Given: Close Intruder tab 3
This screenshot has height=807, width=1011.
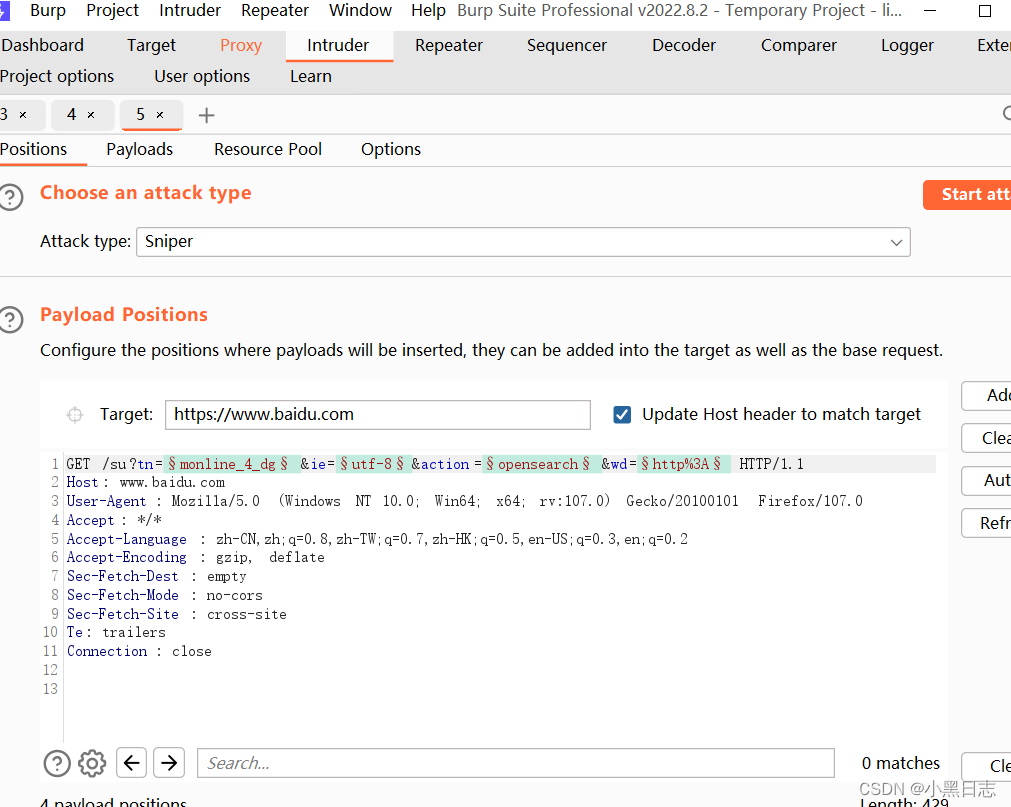Looking at the screenshot, I should pyautogui.click(x=23, y=115).
